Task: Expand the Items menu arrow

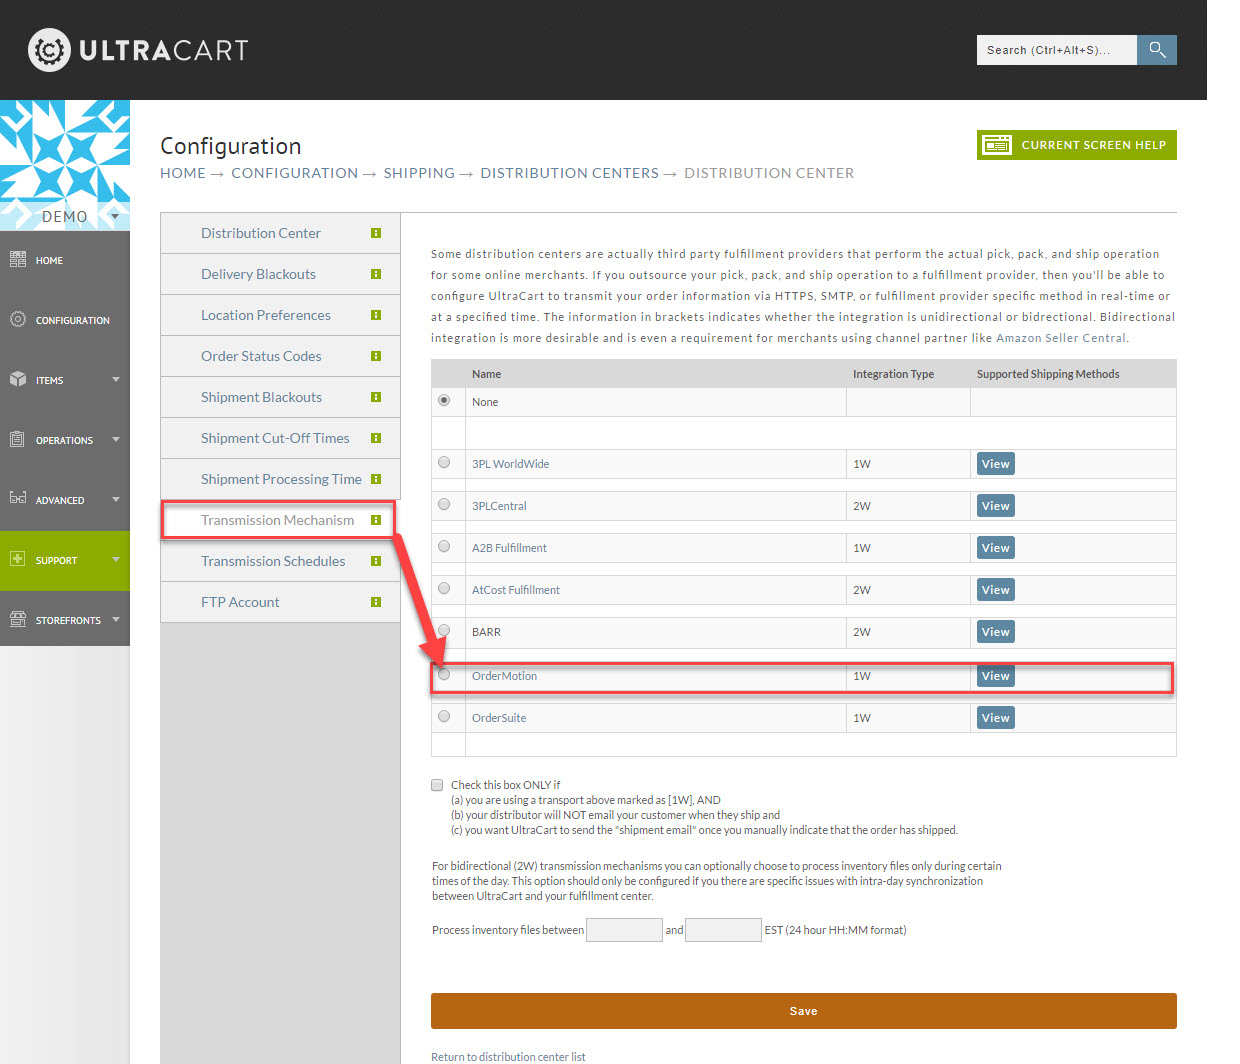Action: 116,380
